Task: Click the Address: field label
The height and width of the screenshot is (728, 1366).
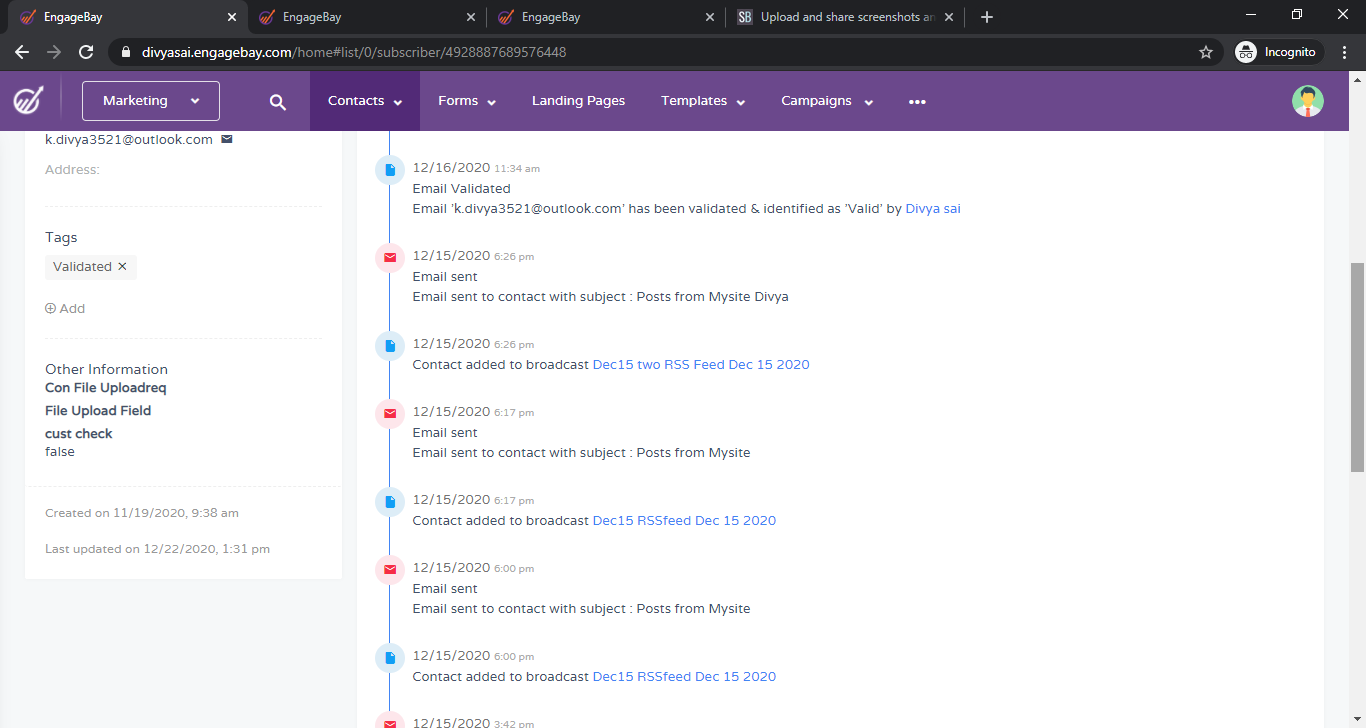Action: (72, 170)
